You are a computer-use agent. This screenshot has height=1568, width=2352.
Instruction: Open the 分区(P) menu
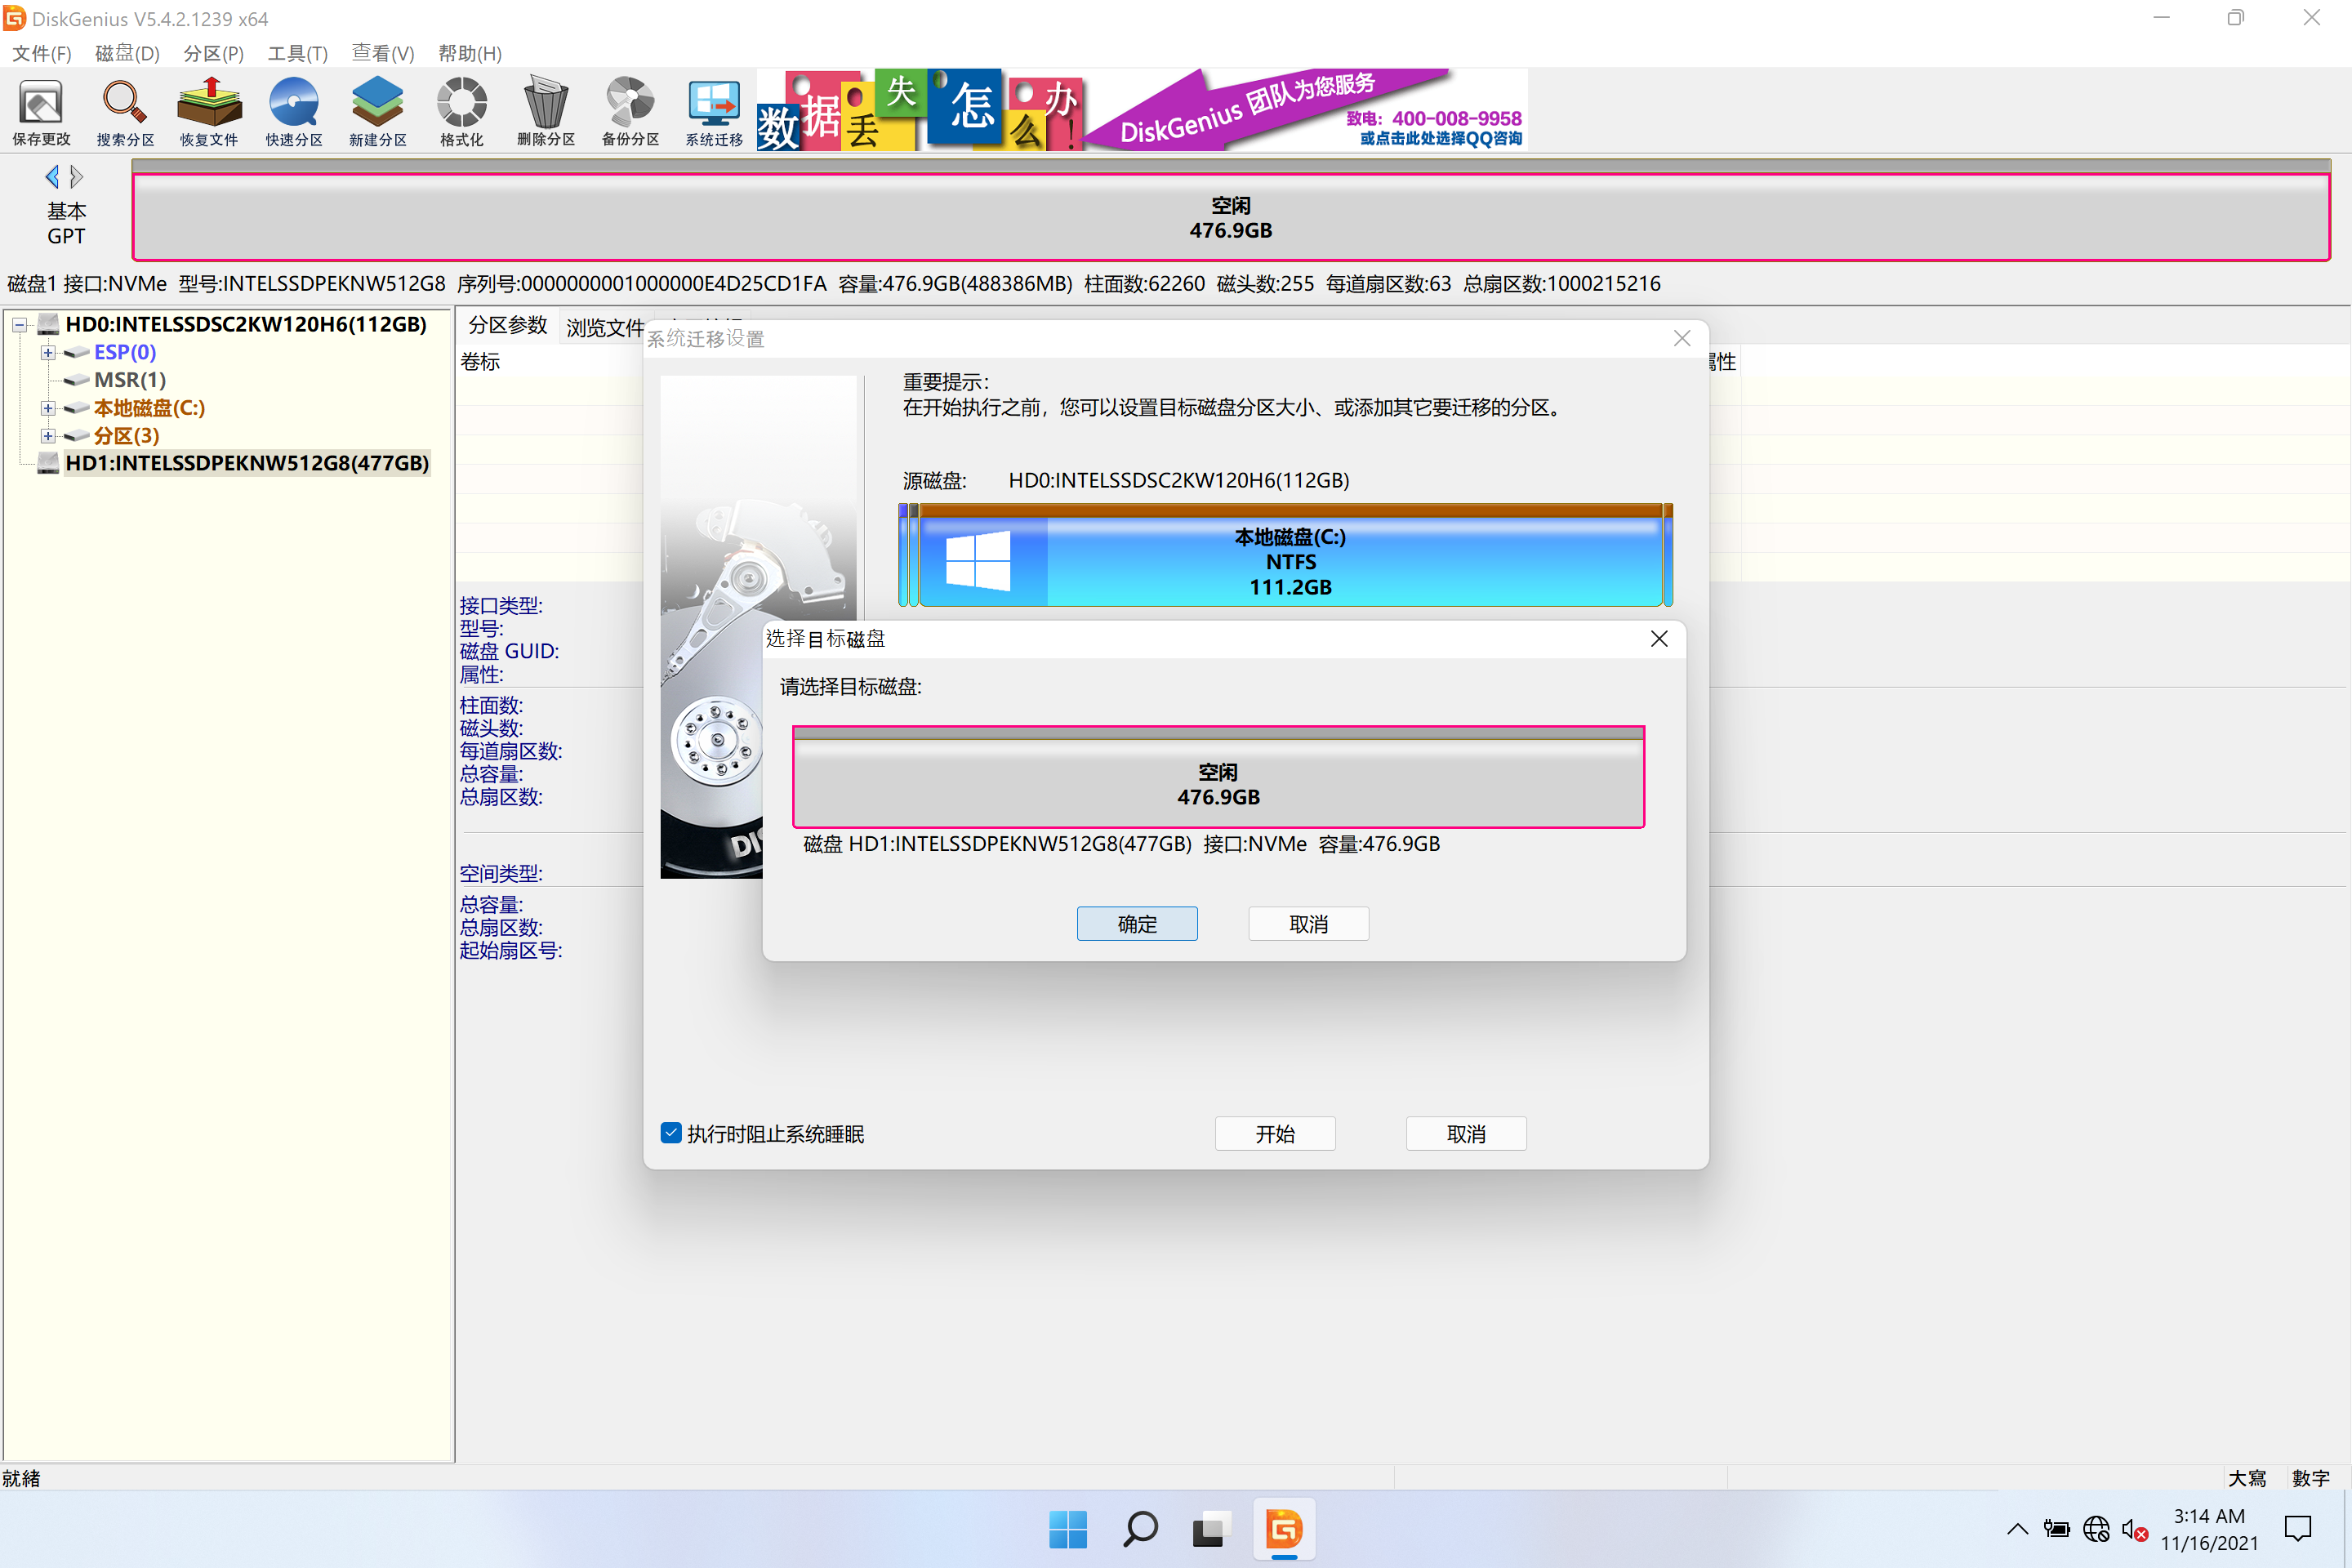click(213, 53)
